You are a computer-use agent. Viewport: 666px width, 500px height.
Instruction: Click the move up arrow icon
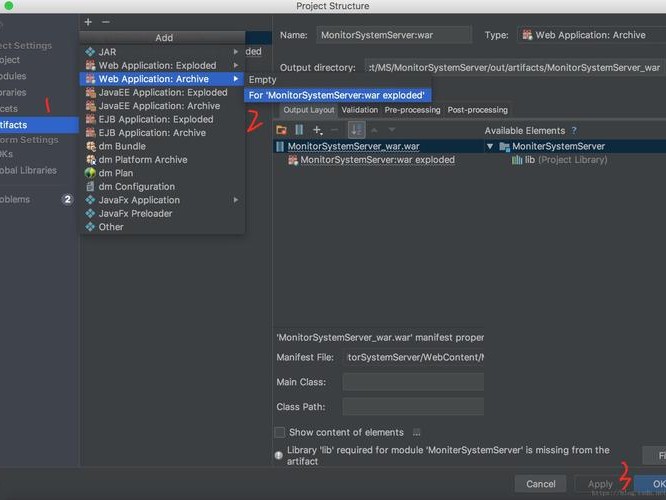[374, 130]
